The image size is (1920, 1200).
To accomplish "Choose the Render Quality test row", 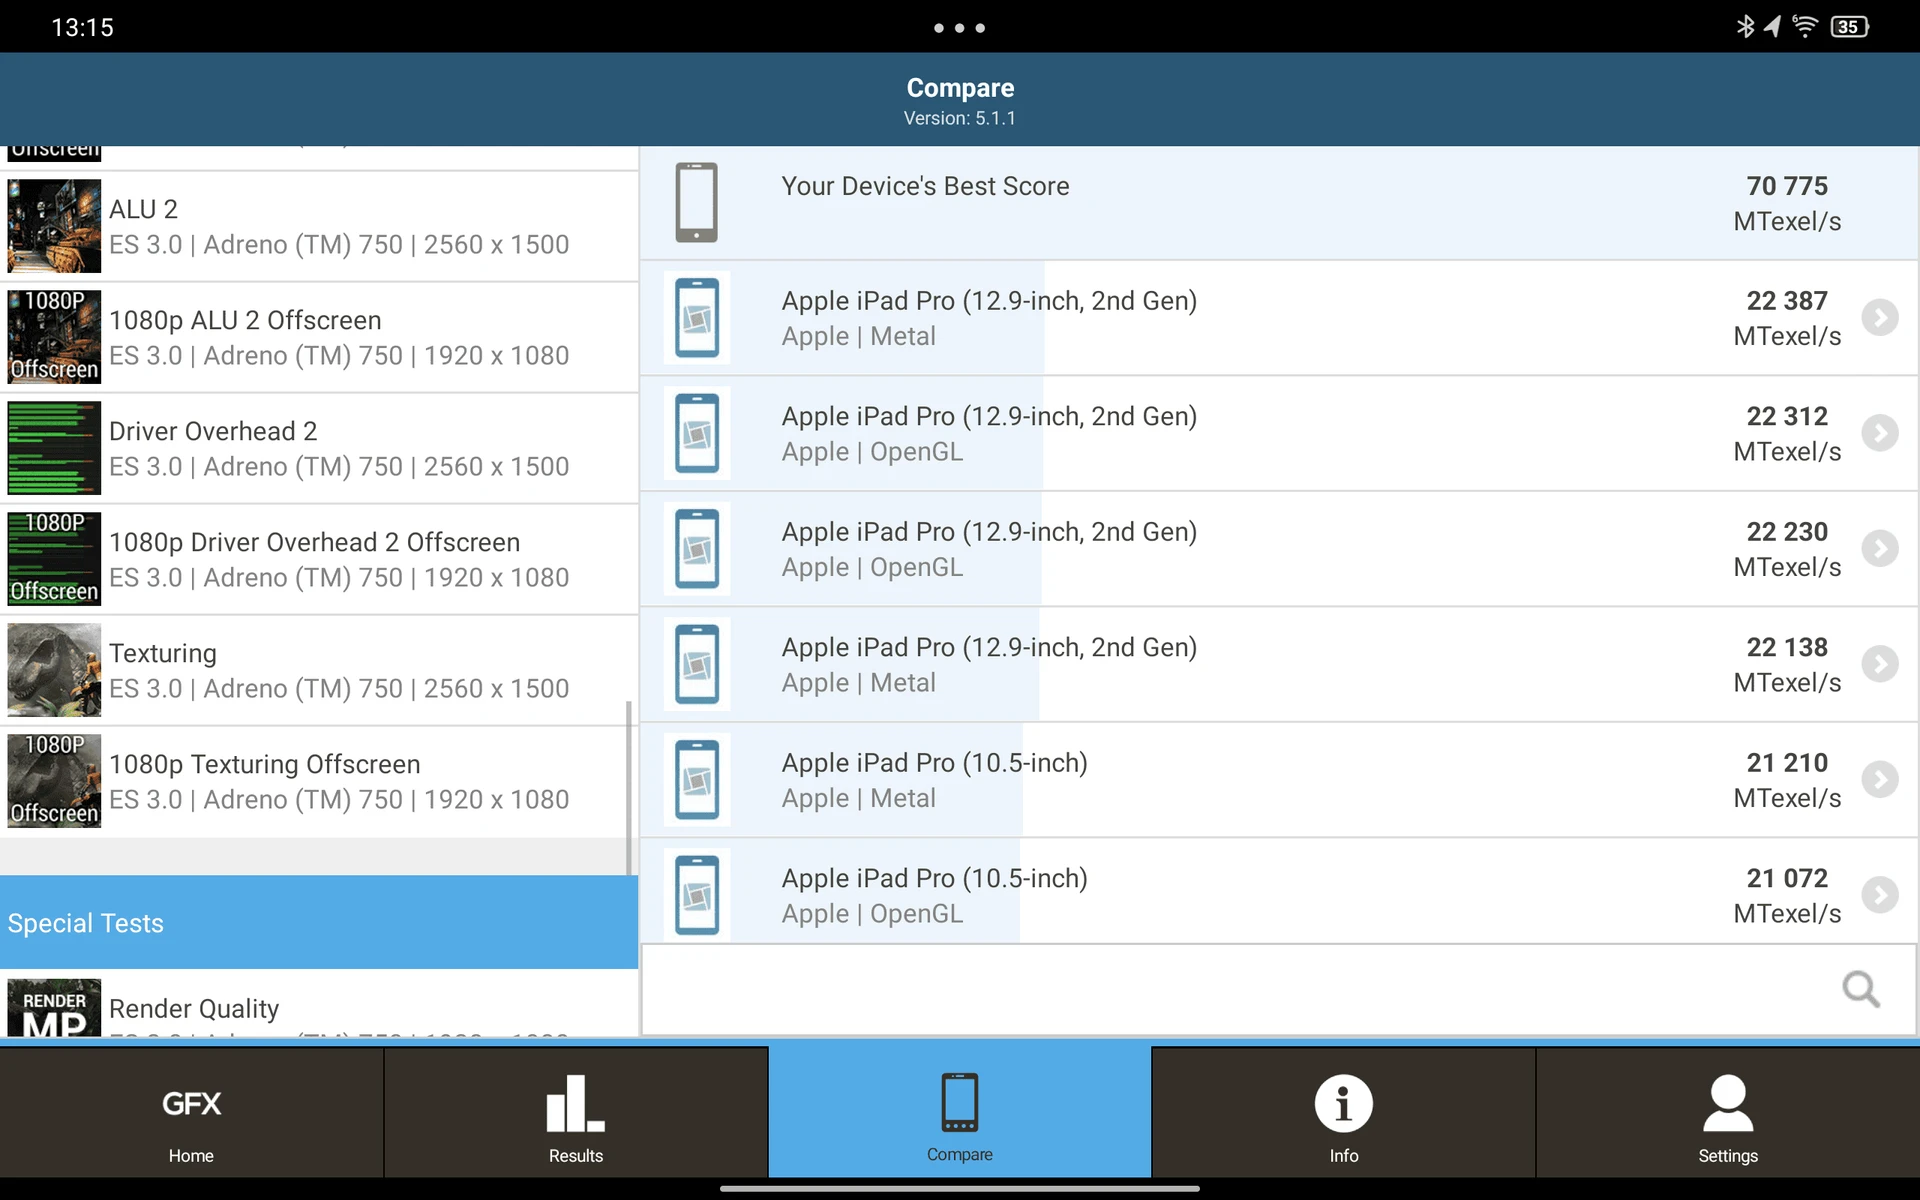I will pyautogui.click(x=319, y=1004).
